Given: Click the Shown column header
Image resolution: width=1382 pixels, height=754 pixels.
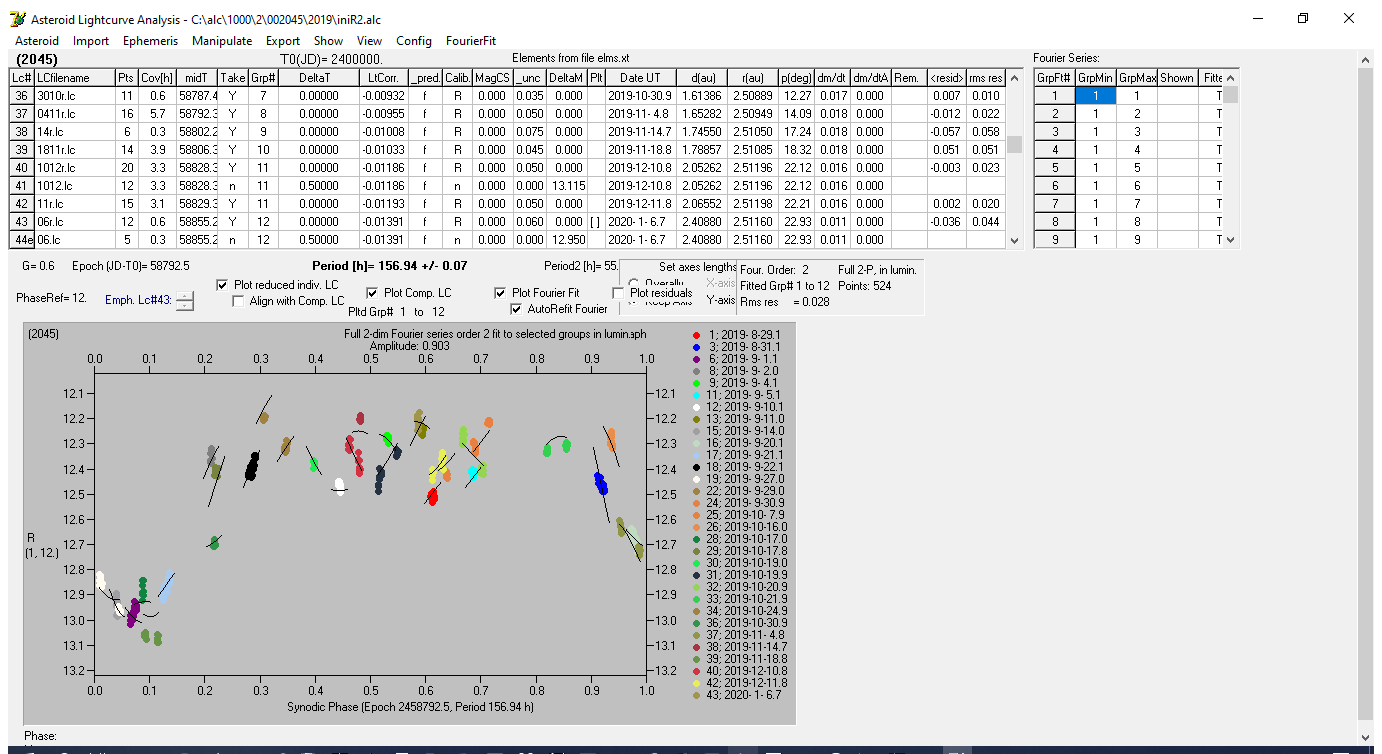Looking at the screenshot, I should 1178,78.
